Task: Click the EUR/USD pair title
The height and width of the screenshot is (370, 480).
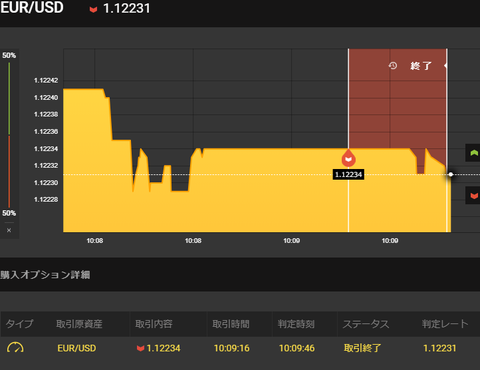Action: point(32,8)
